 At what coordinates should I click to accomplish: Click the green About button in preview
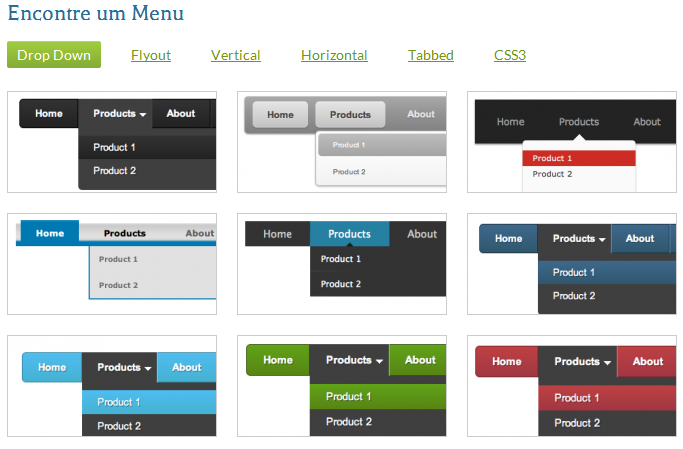(x=418, y=360)
